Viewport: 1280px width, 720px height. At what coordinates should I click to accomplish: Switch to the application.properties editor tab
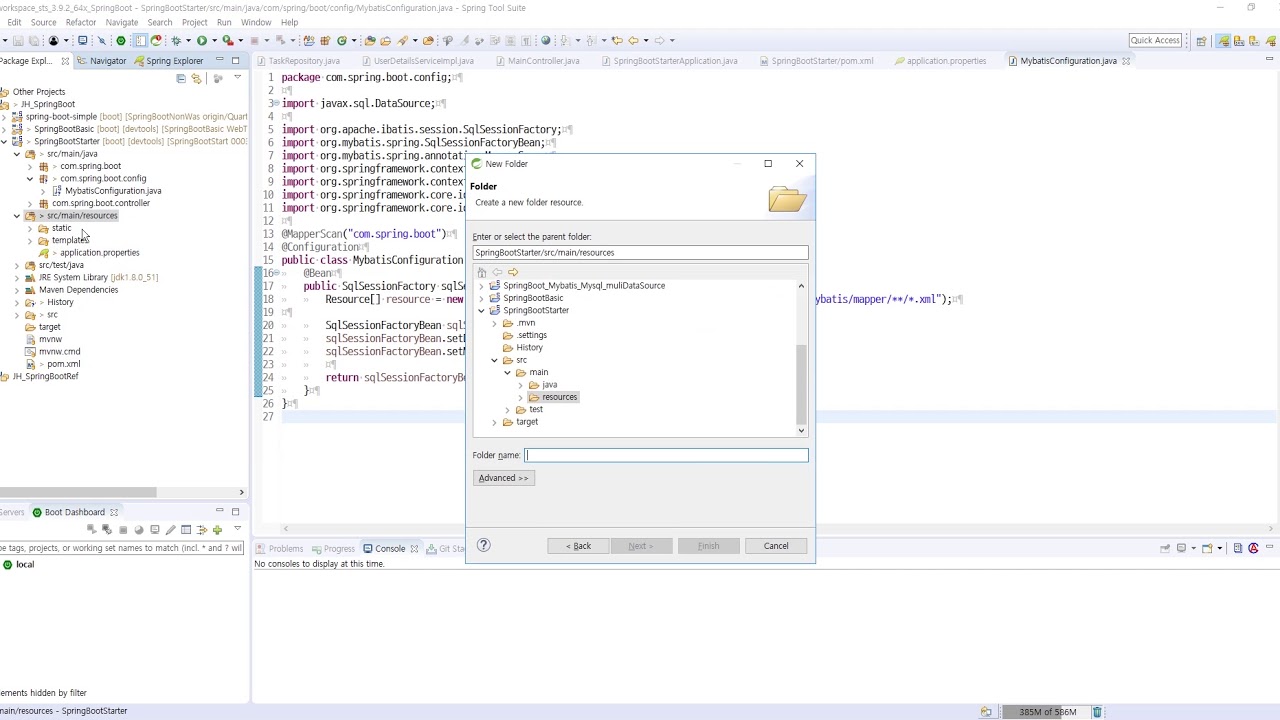[940, 61]
